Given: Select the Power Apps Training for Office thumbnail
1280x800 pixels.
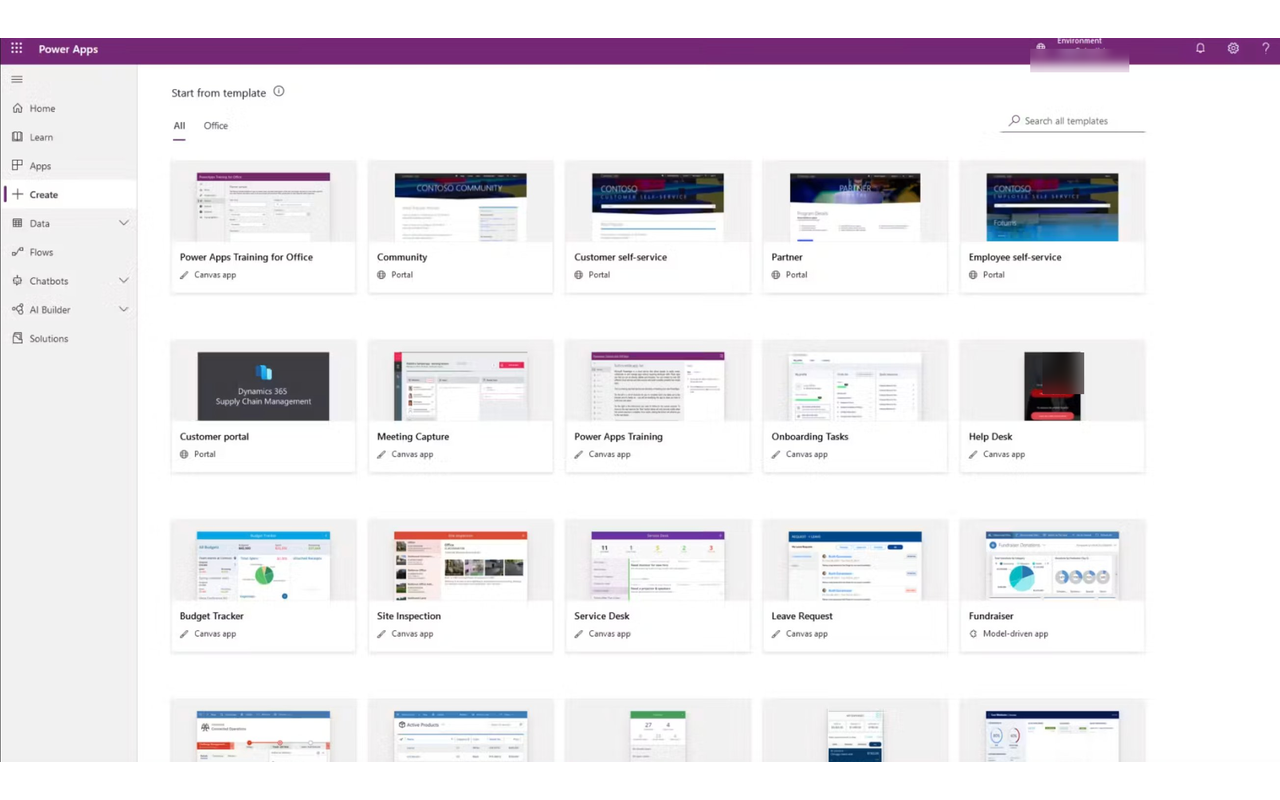Looking at the screenshot, I should 263,206.
